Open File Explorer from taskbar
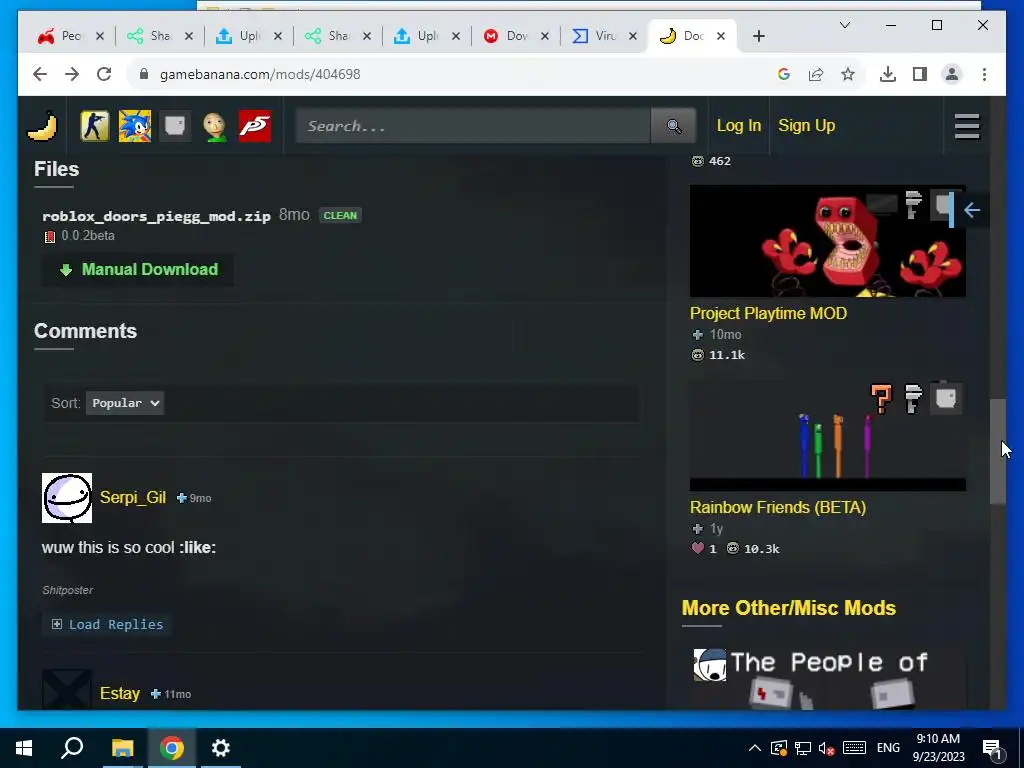The image size is (1024, 768). click(x=122, y=748)
